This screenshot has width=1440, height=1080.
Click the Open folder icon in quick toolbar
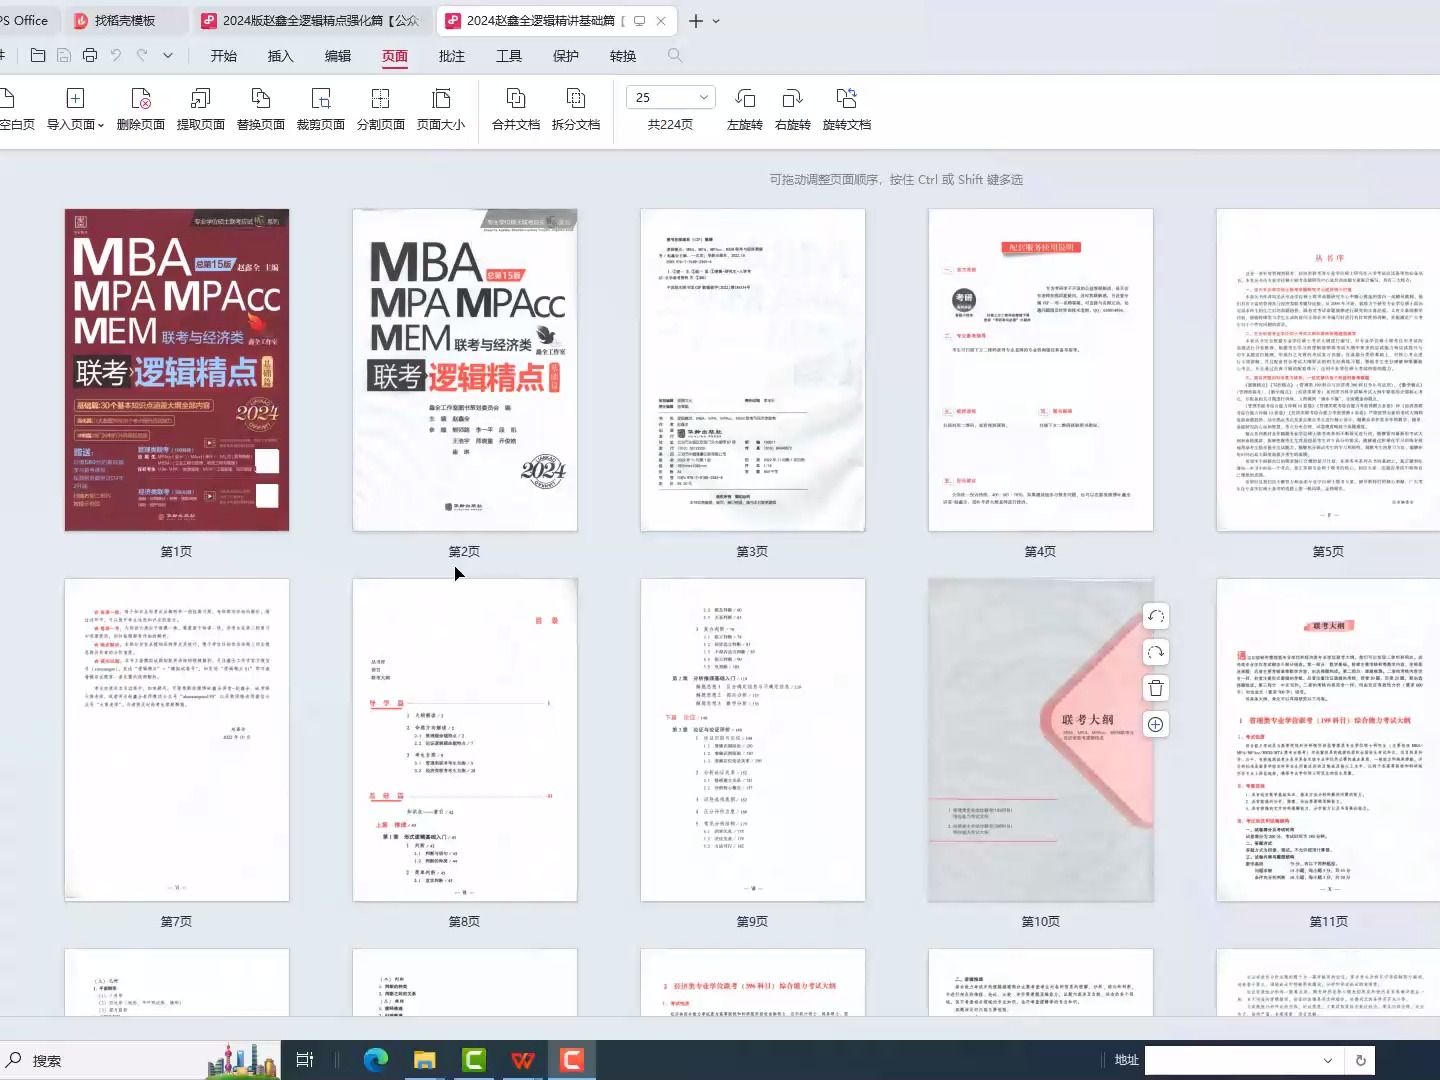click(38, 56)
